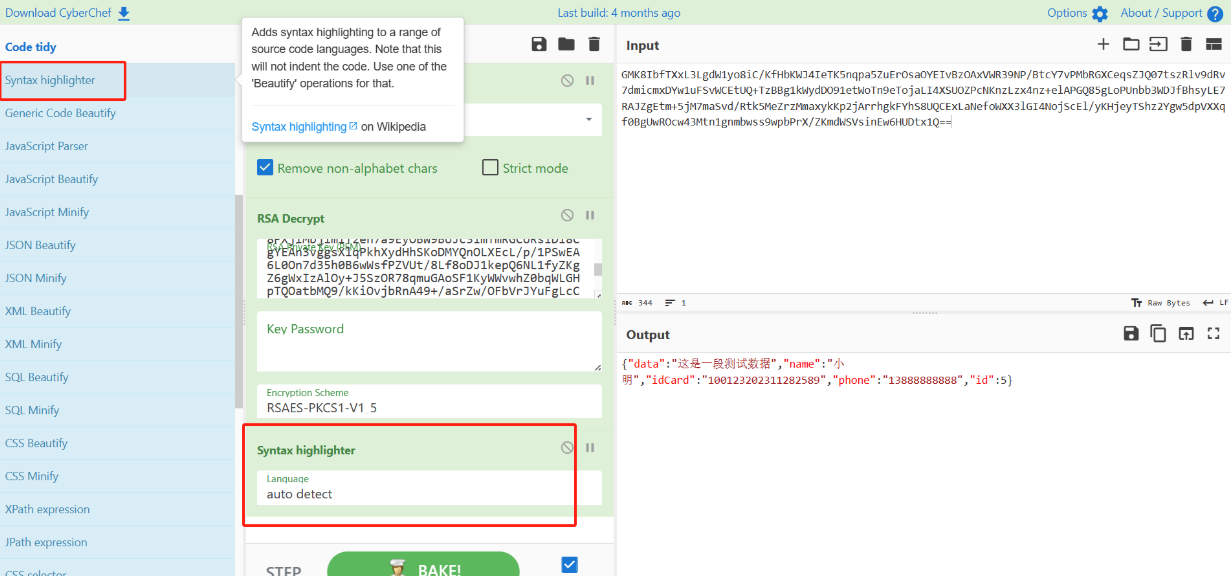Viewport: 1232px width, 576px height.
Task: Click Last build: 4 months ago notice
Action: coord(619,13)
